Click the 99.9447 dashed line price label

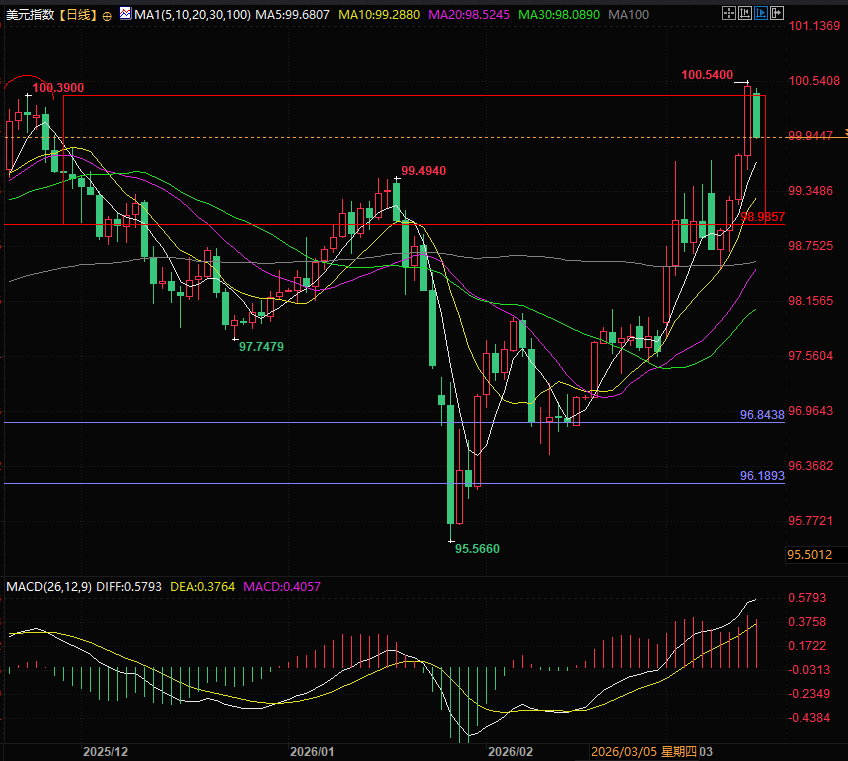tap(811, 136)
